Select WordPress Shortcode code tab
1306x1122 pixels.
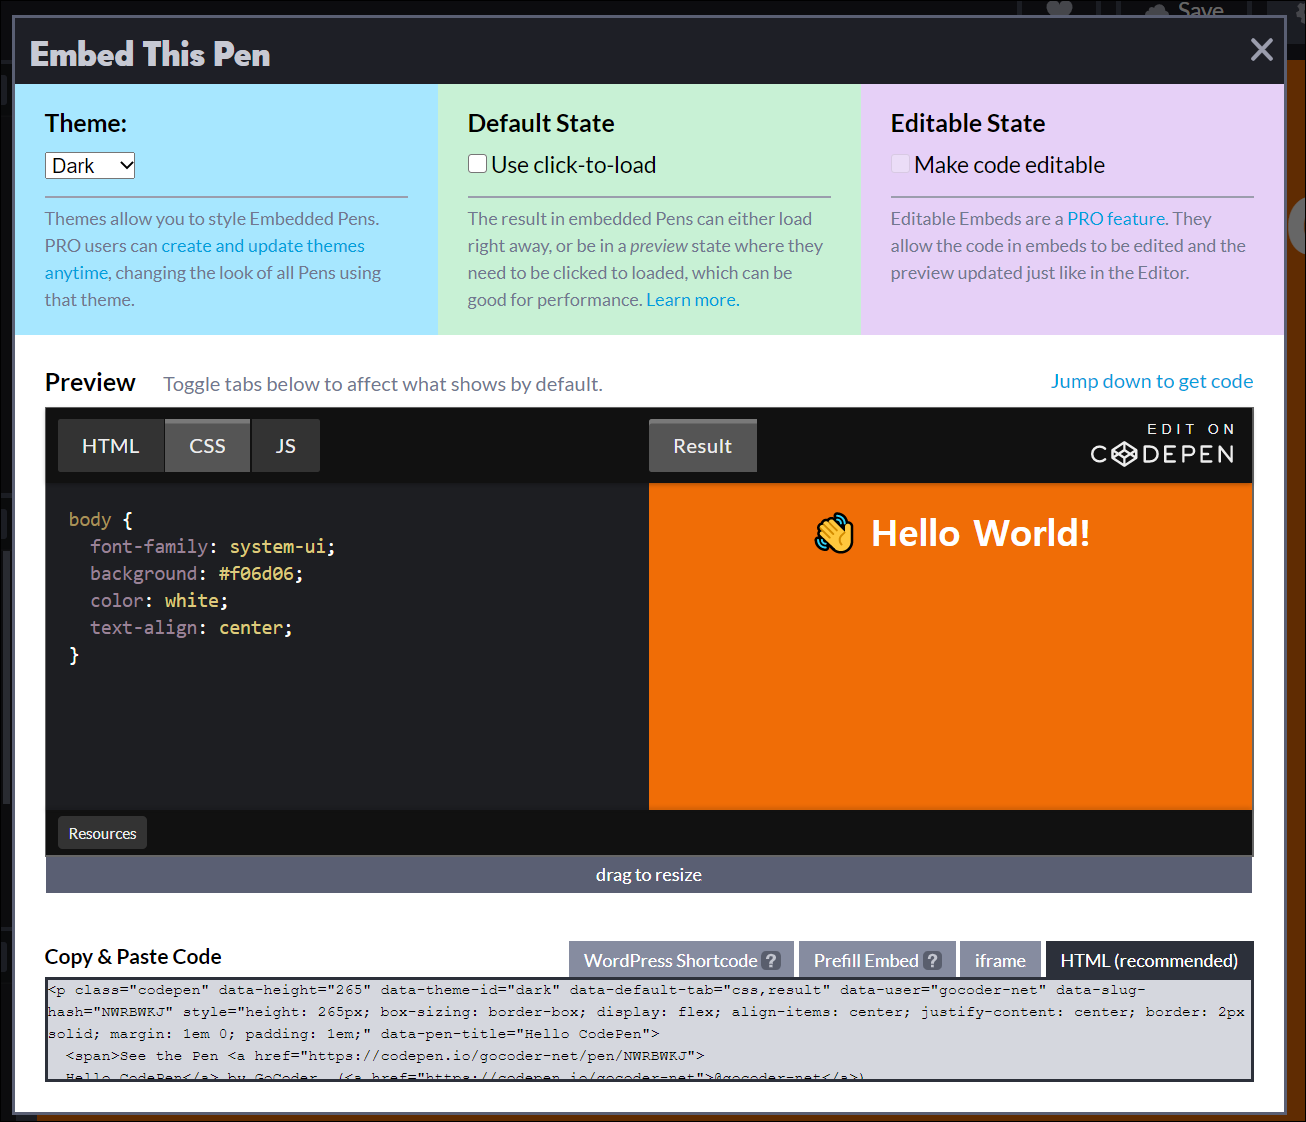681,960
